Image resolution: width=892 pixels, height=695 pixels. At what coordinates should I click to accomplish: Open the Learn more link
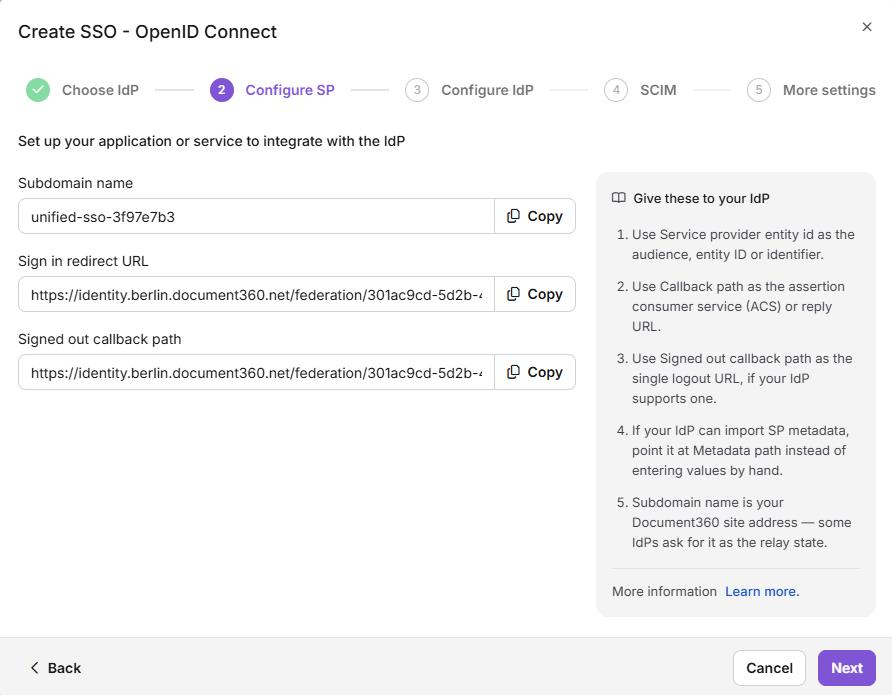[x=762, y=591]
